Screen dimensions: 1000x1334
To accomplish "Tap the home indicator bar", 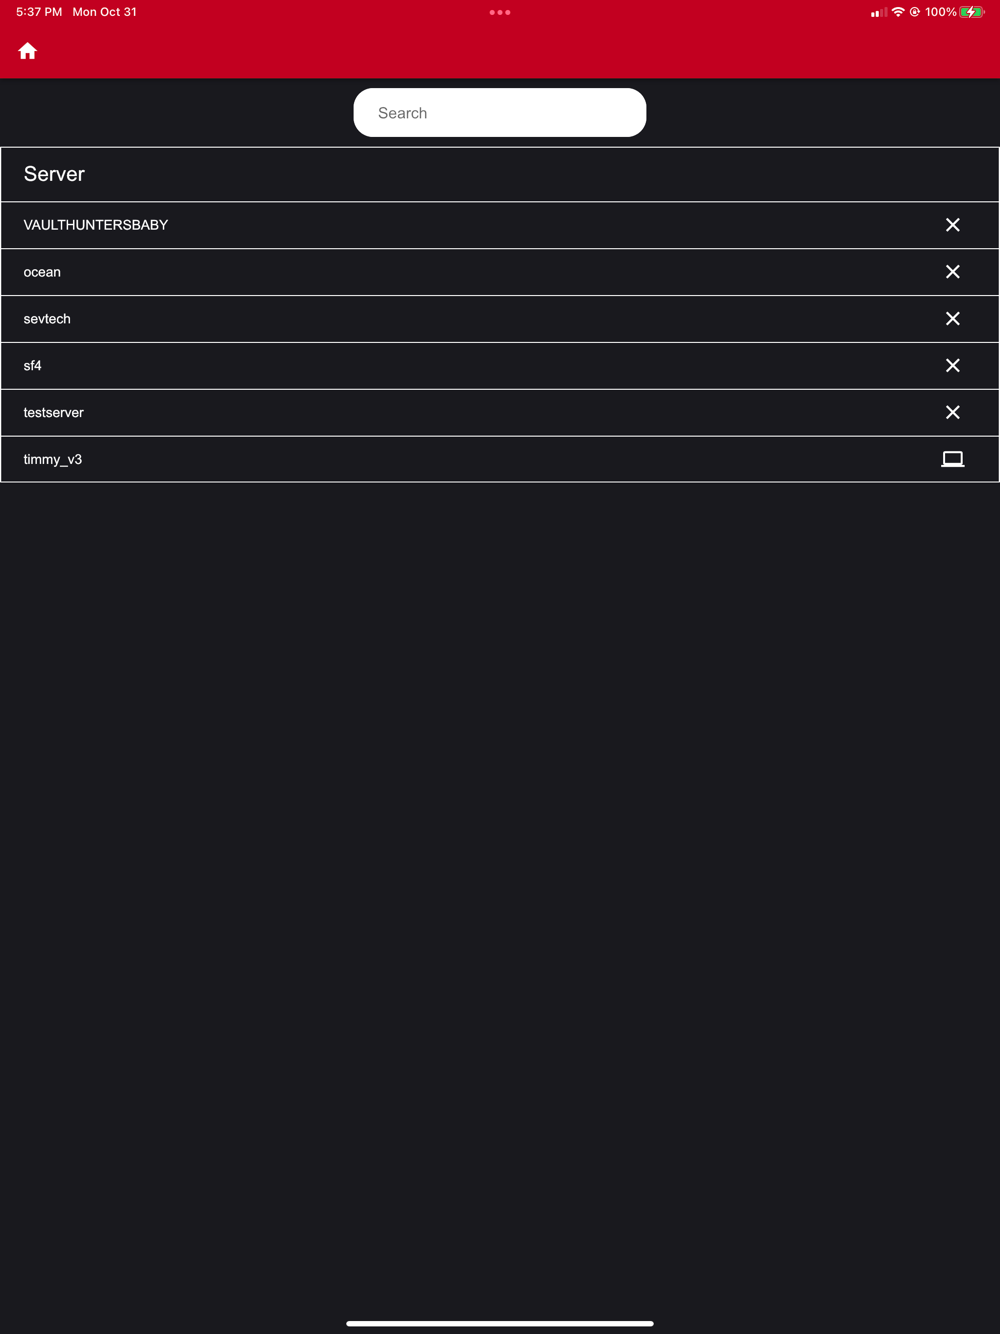I will point(500,1323).
